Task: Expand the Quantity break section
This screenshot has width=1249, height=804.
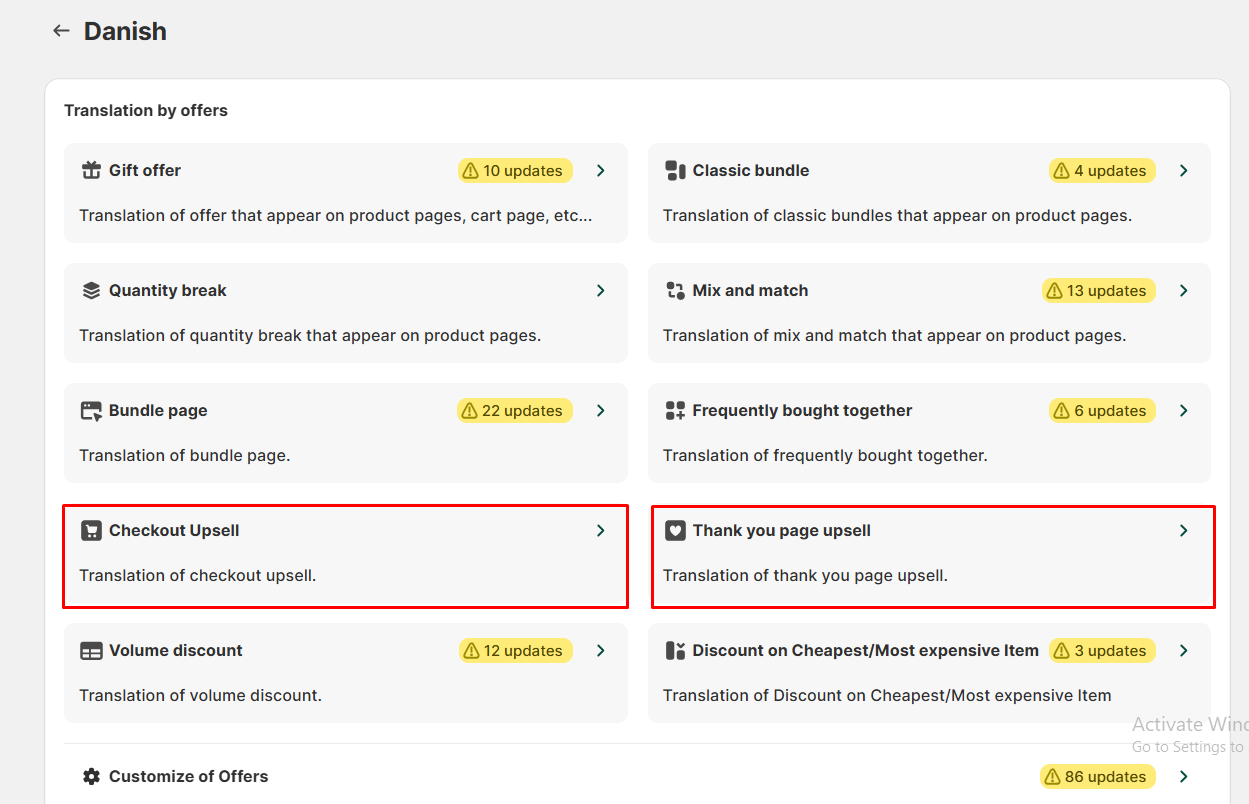Action: [x=601, y=290]
